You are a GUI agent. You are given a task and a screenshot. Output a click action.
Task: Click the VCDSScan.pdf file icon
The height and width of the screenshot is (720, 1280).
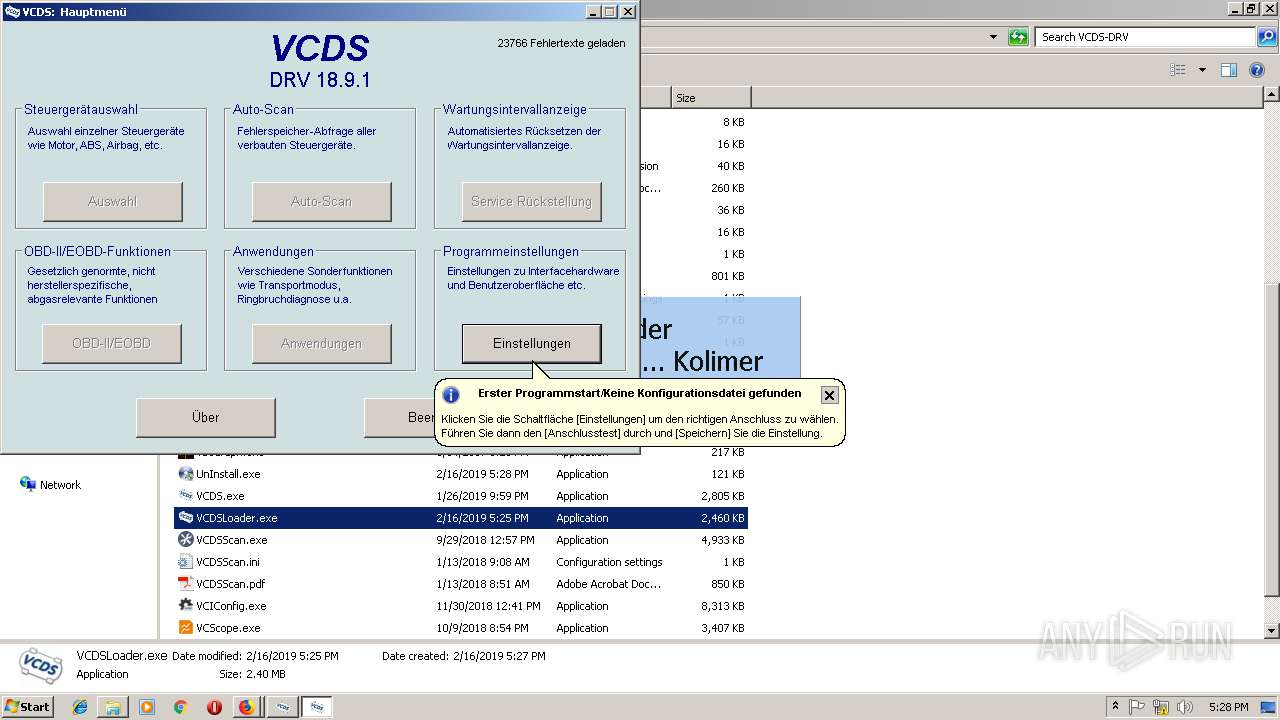[185, 584]
